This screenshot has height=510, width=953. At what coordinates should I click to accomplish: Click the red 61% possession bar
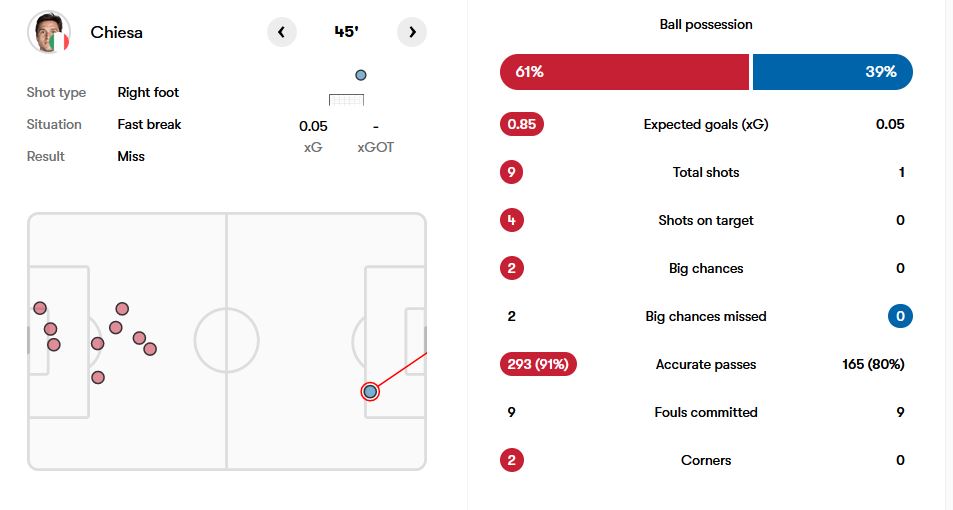(x=624, y=72)
